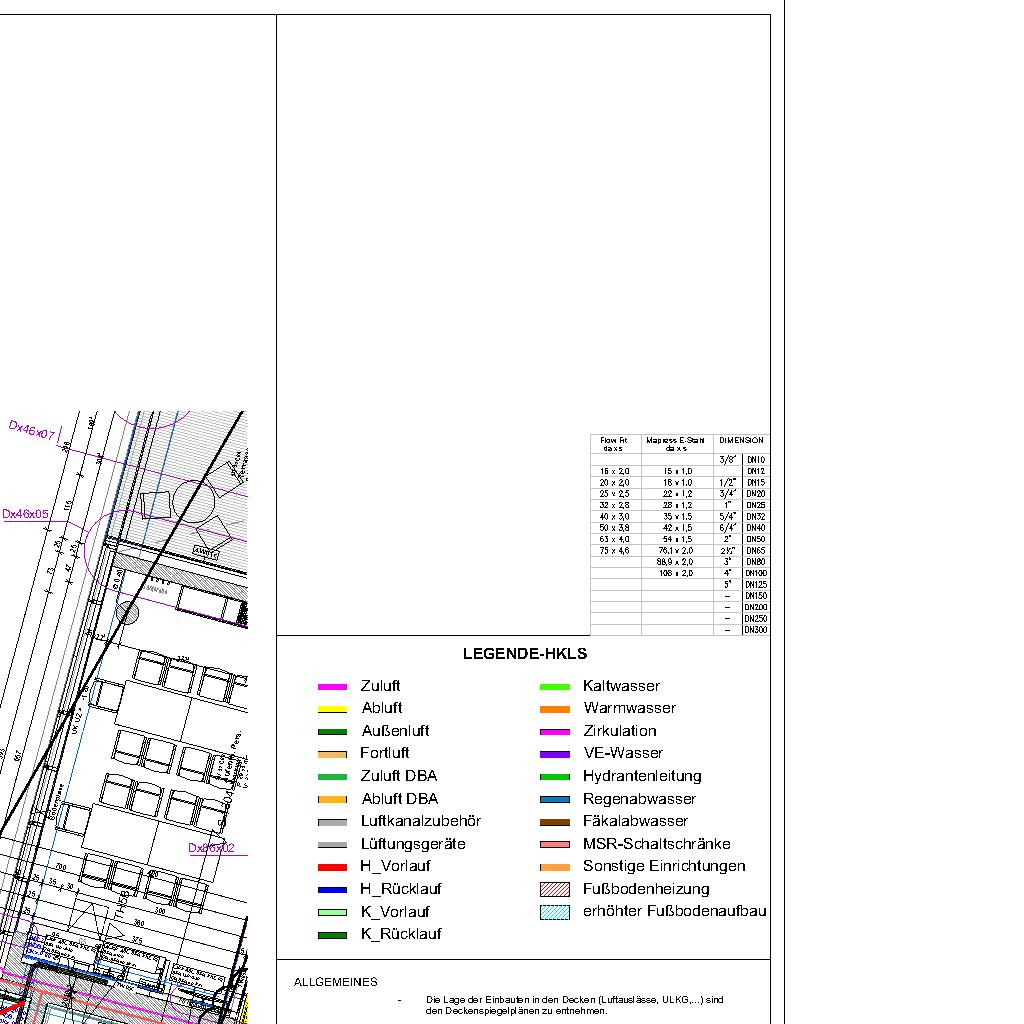This screenshot has width=1024, height=1024.
Task: Click the orange Warmwasser legend swatch
Action: point(555,709)
